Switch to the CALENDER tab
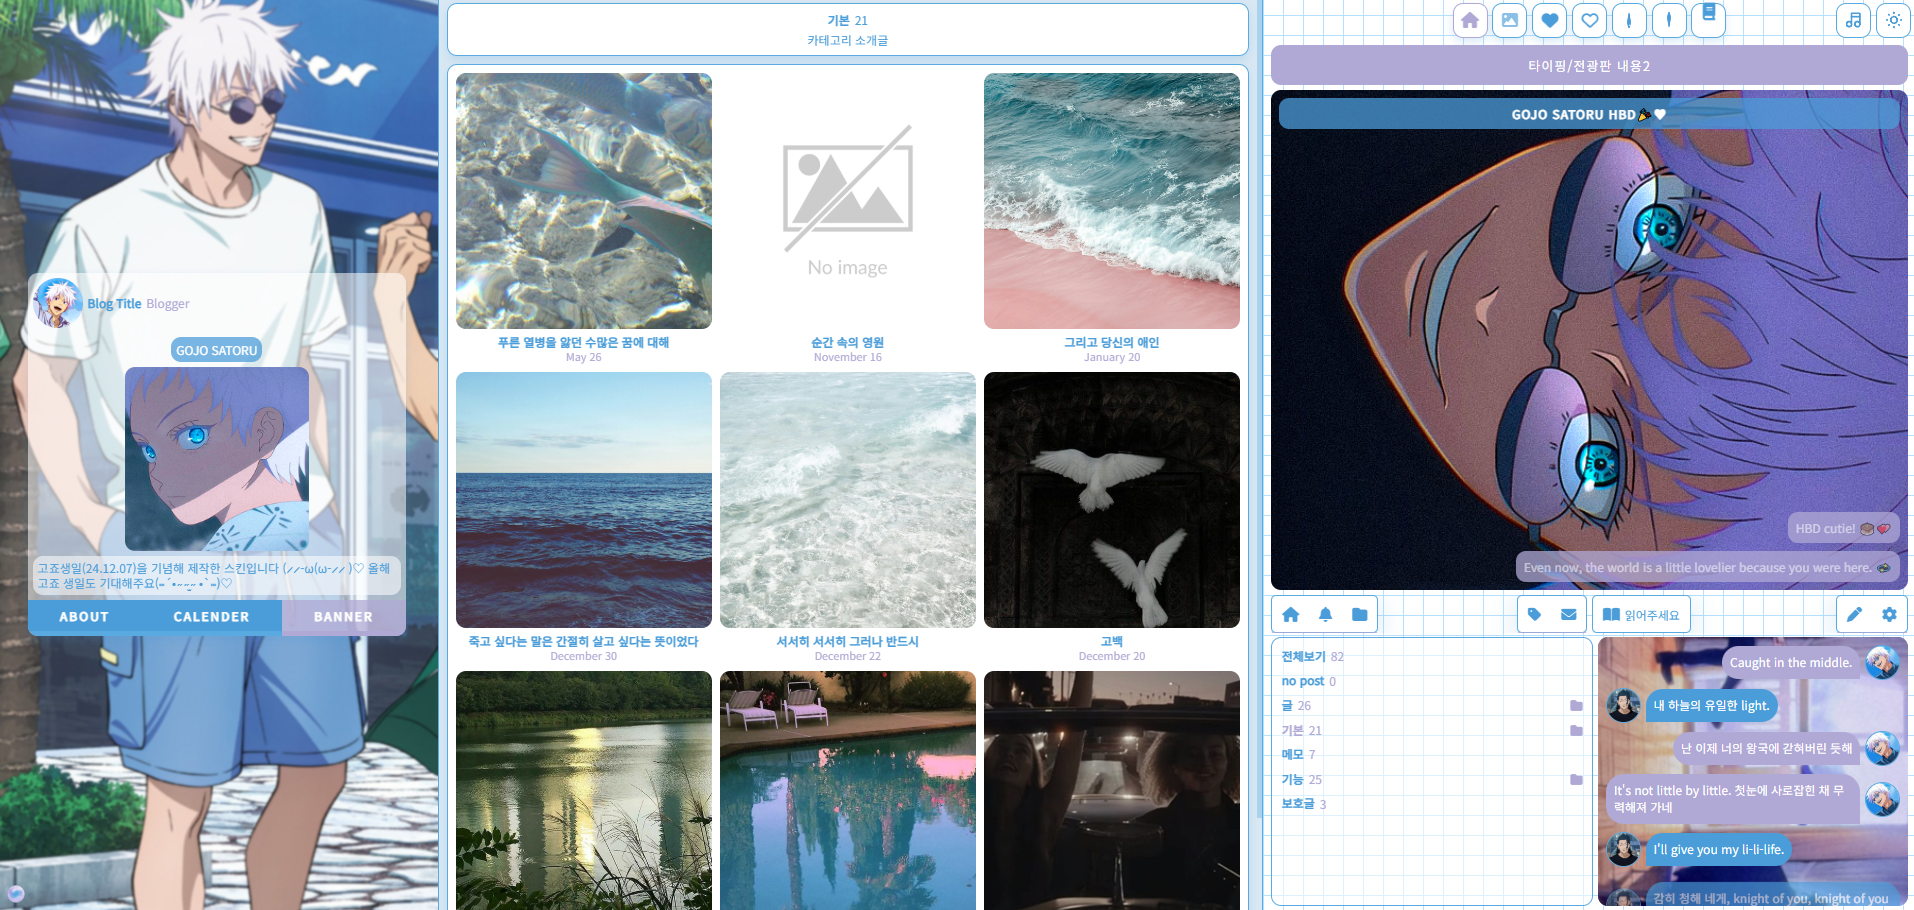Viewport: 1914px width, 910px height. pyautogui.click(x=211, y=617)
